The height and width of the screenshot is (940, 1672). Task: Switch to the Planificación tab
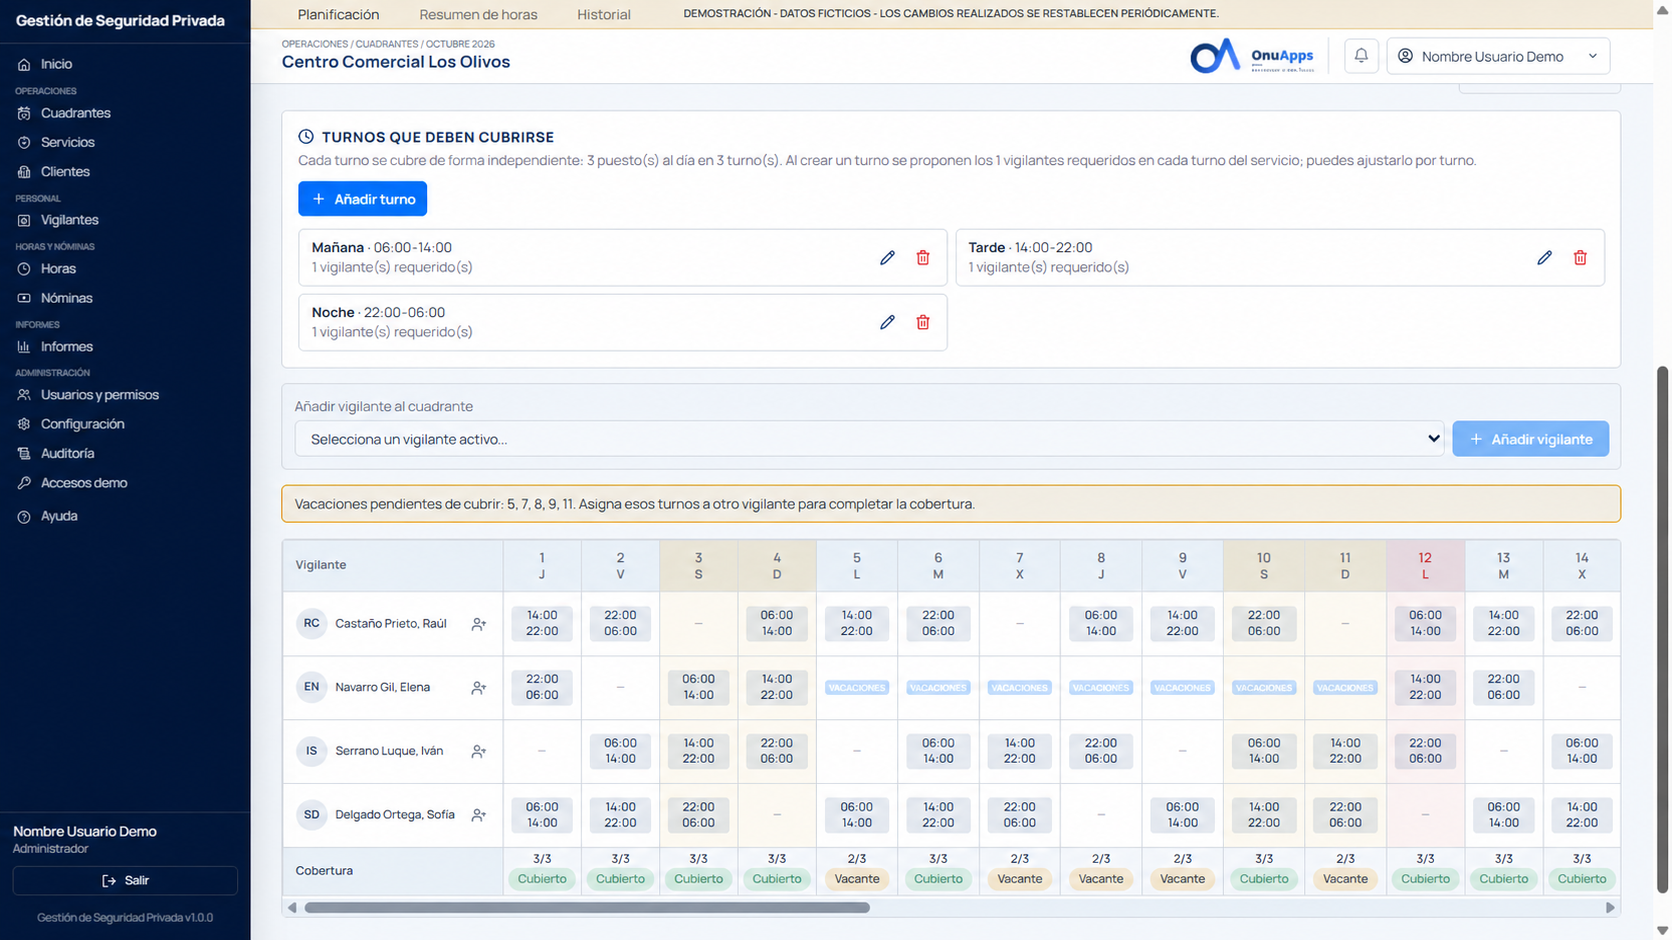pyautogui.click(x=338, y=14)
